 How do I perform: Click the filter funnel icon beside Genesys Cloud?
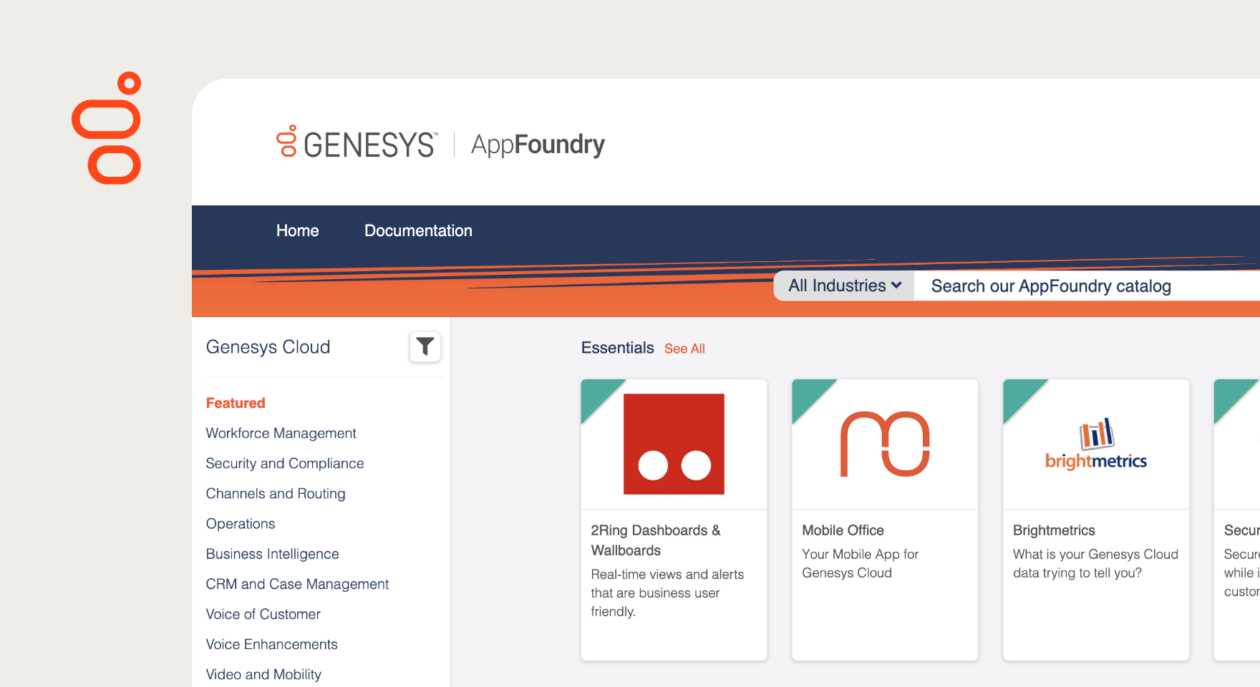[x=425, y=347]
